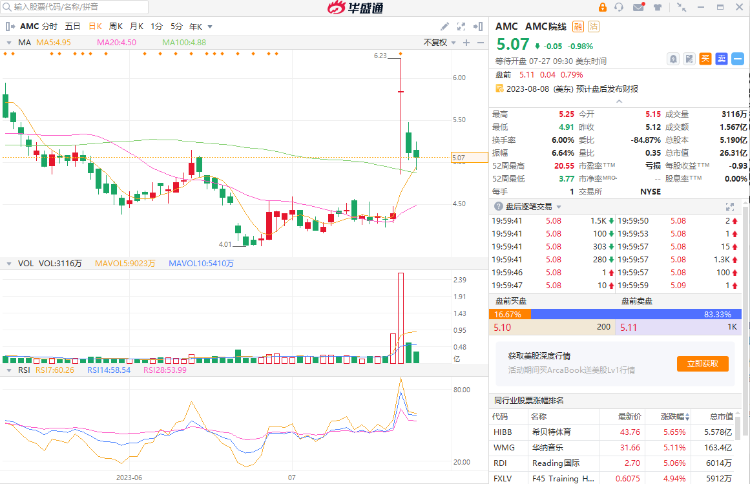Open the chart in fullscreen mode
The height and width of the screenshot is (484, 750).
(x=461, y=26)
